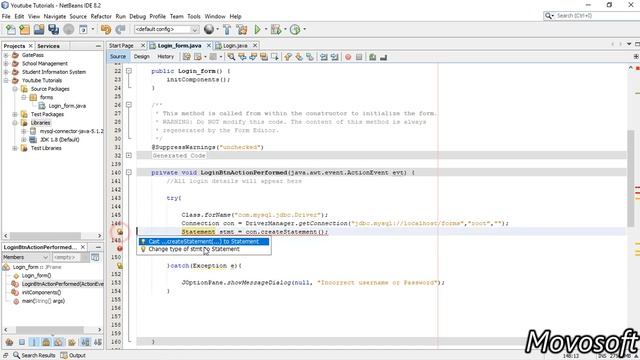Switch to the Start Page tab
The height and width of the screenshot is (360, 640).
point(121,46)
